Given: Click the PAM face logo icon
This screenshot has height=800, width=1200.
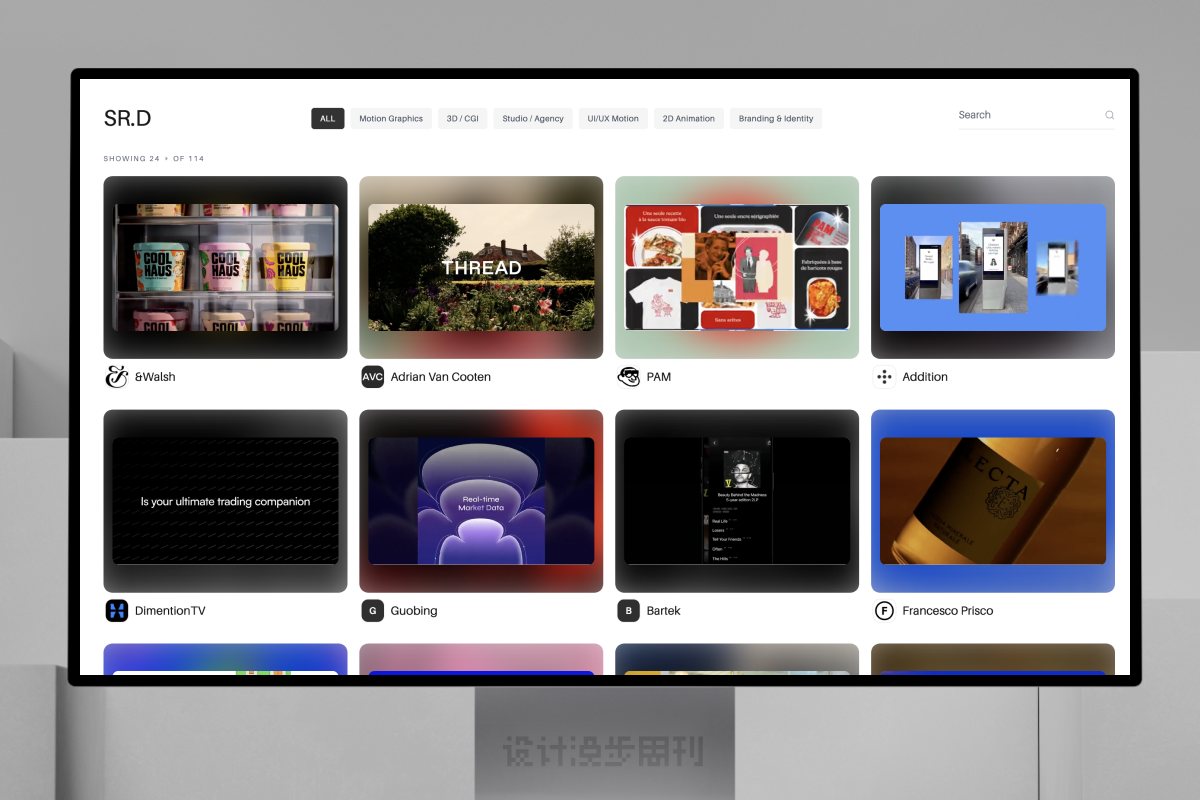Looking at the screenshot, I should tap(629, 377).
